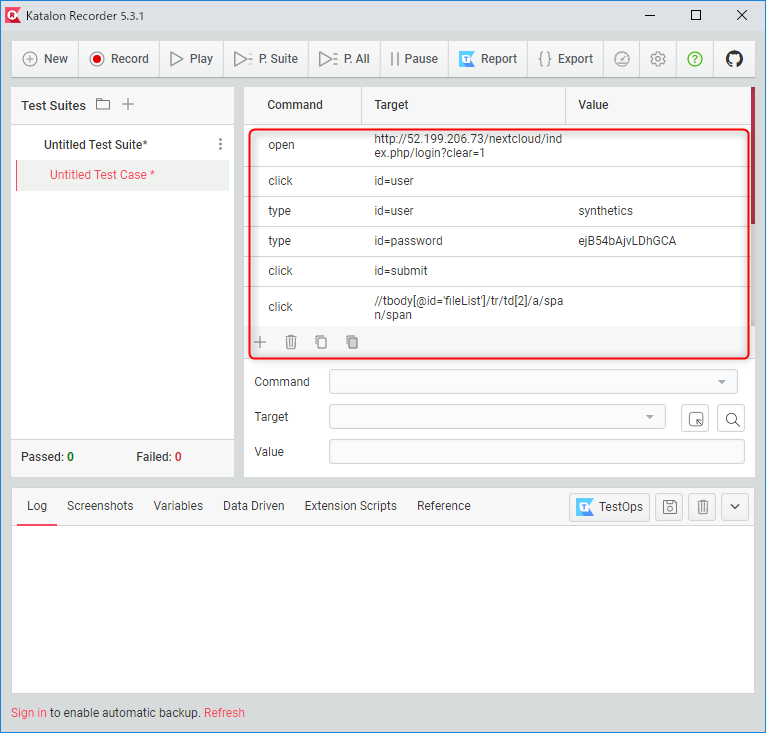Image resolution: width=766 pixels, height=733 pixels.
Task: Paste command with the clipboard icon
Action: pyautogui.click(x=352, y=342)
